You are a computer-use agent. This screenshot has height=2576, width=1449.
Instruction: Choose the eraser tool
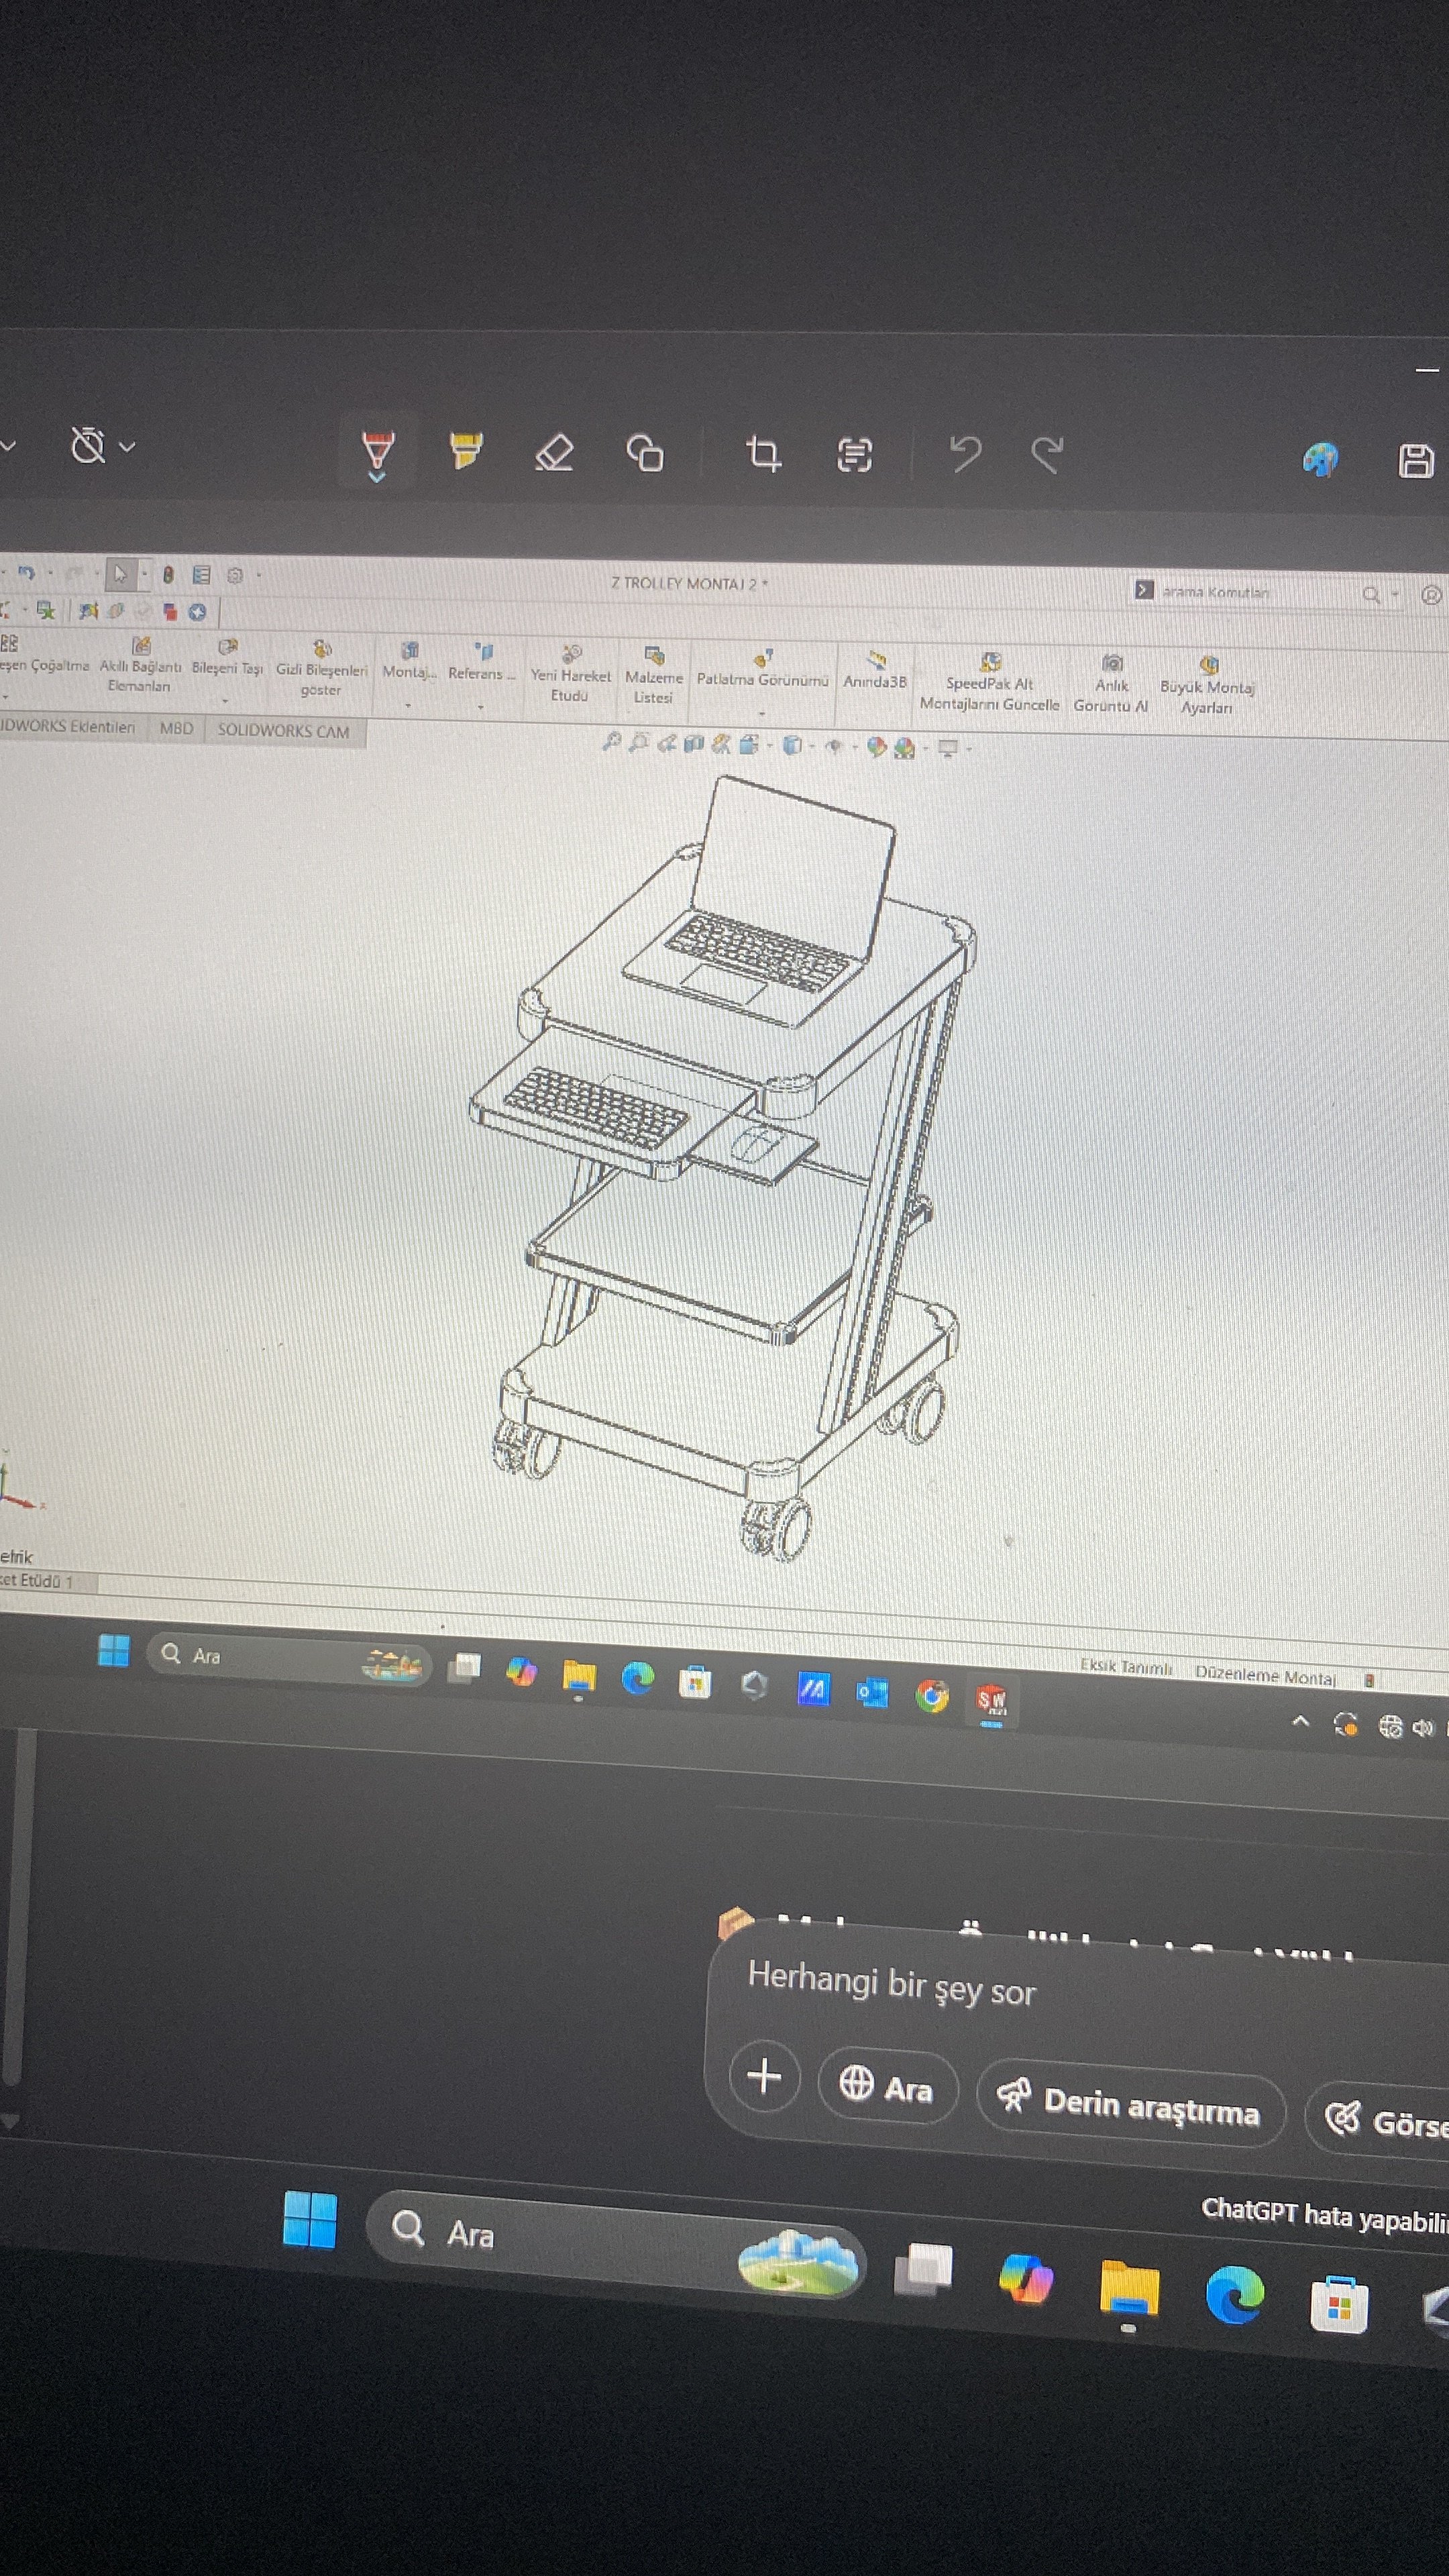554,452
